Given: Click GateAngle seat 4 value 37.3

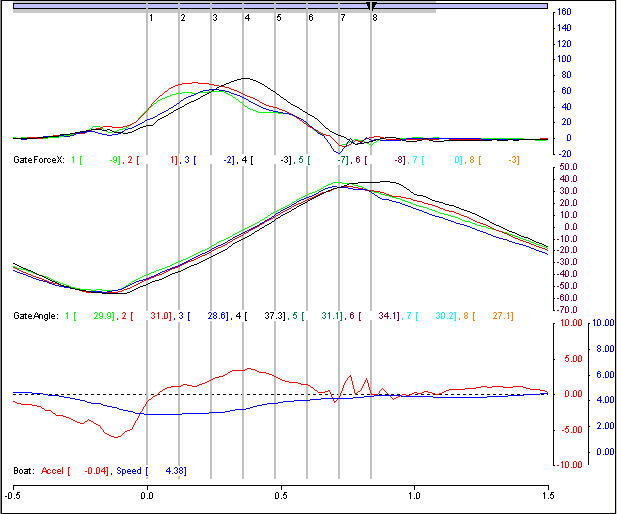Looking at the screenshot, I should click(x=271, y=316).
